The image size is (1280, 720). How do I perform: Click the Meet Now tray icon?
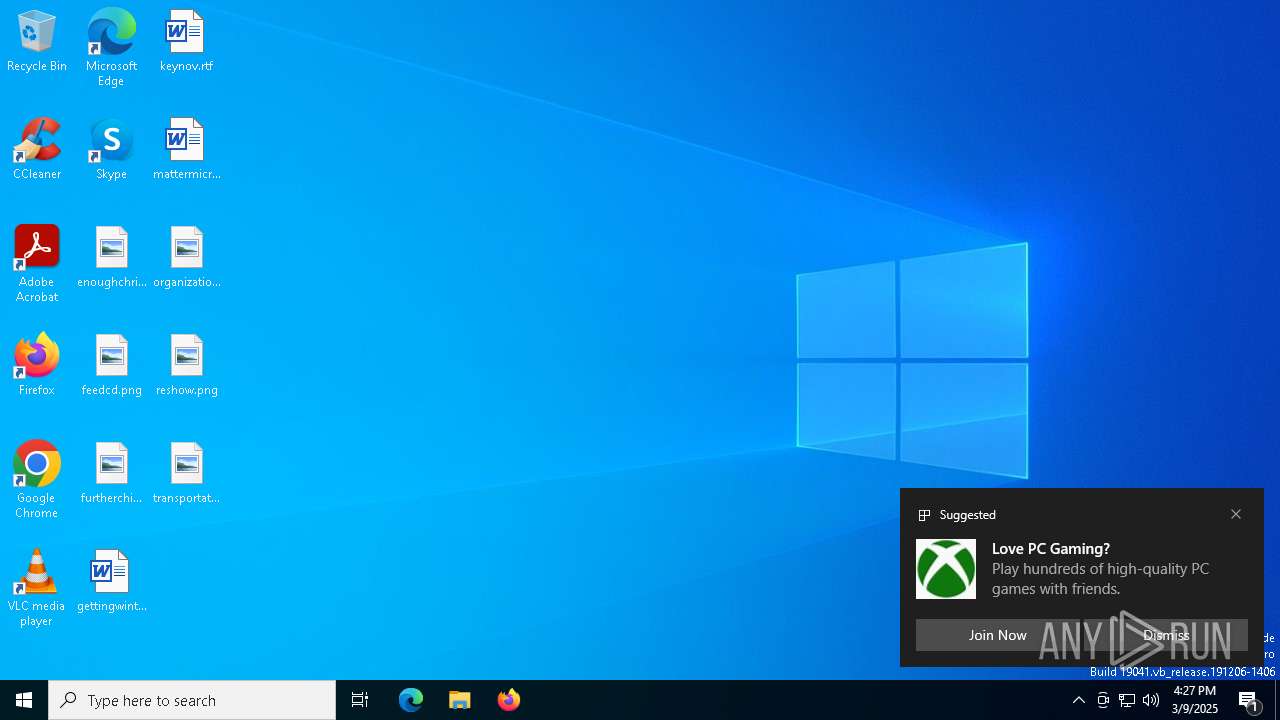pos(1103,700)
